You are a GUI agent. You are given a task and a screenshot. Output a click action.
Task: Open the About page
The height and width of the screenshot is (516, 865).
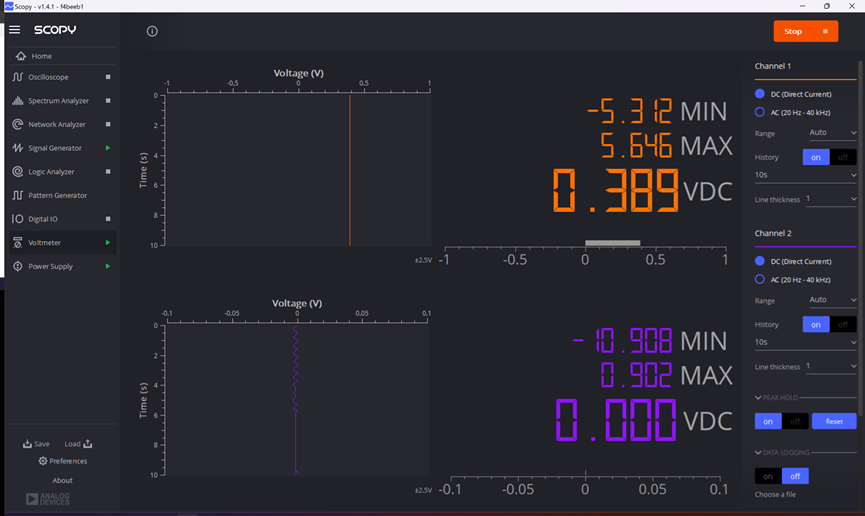[62, 480]
